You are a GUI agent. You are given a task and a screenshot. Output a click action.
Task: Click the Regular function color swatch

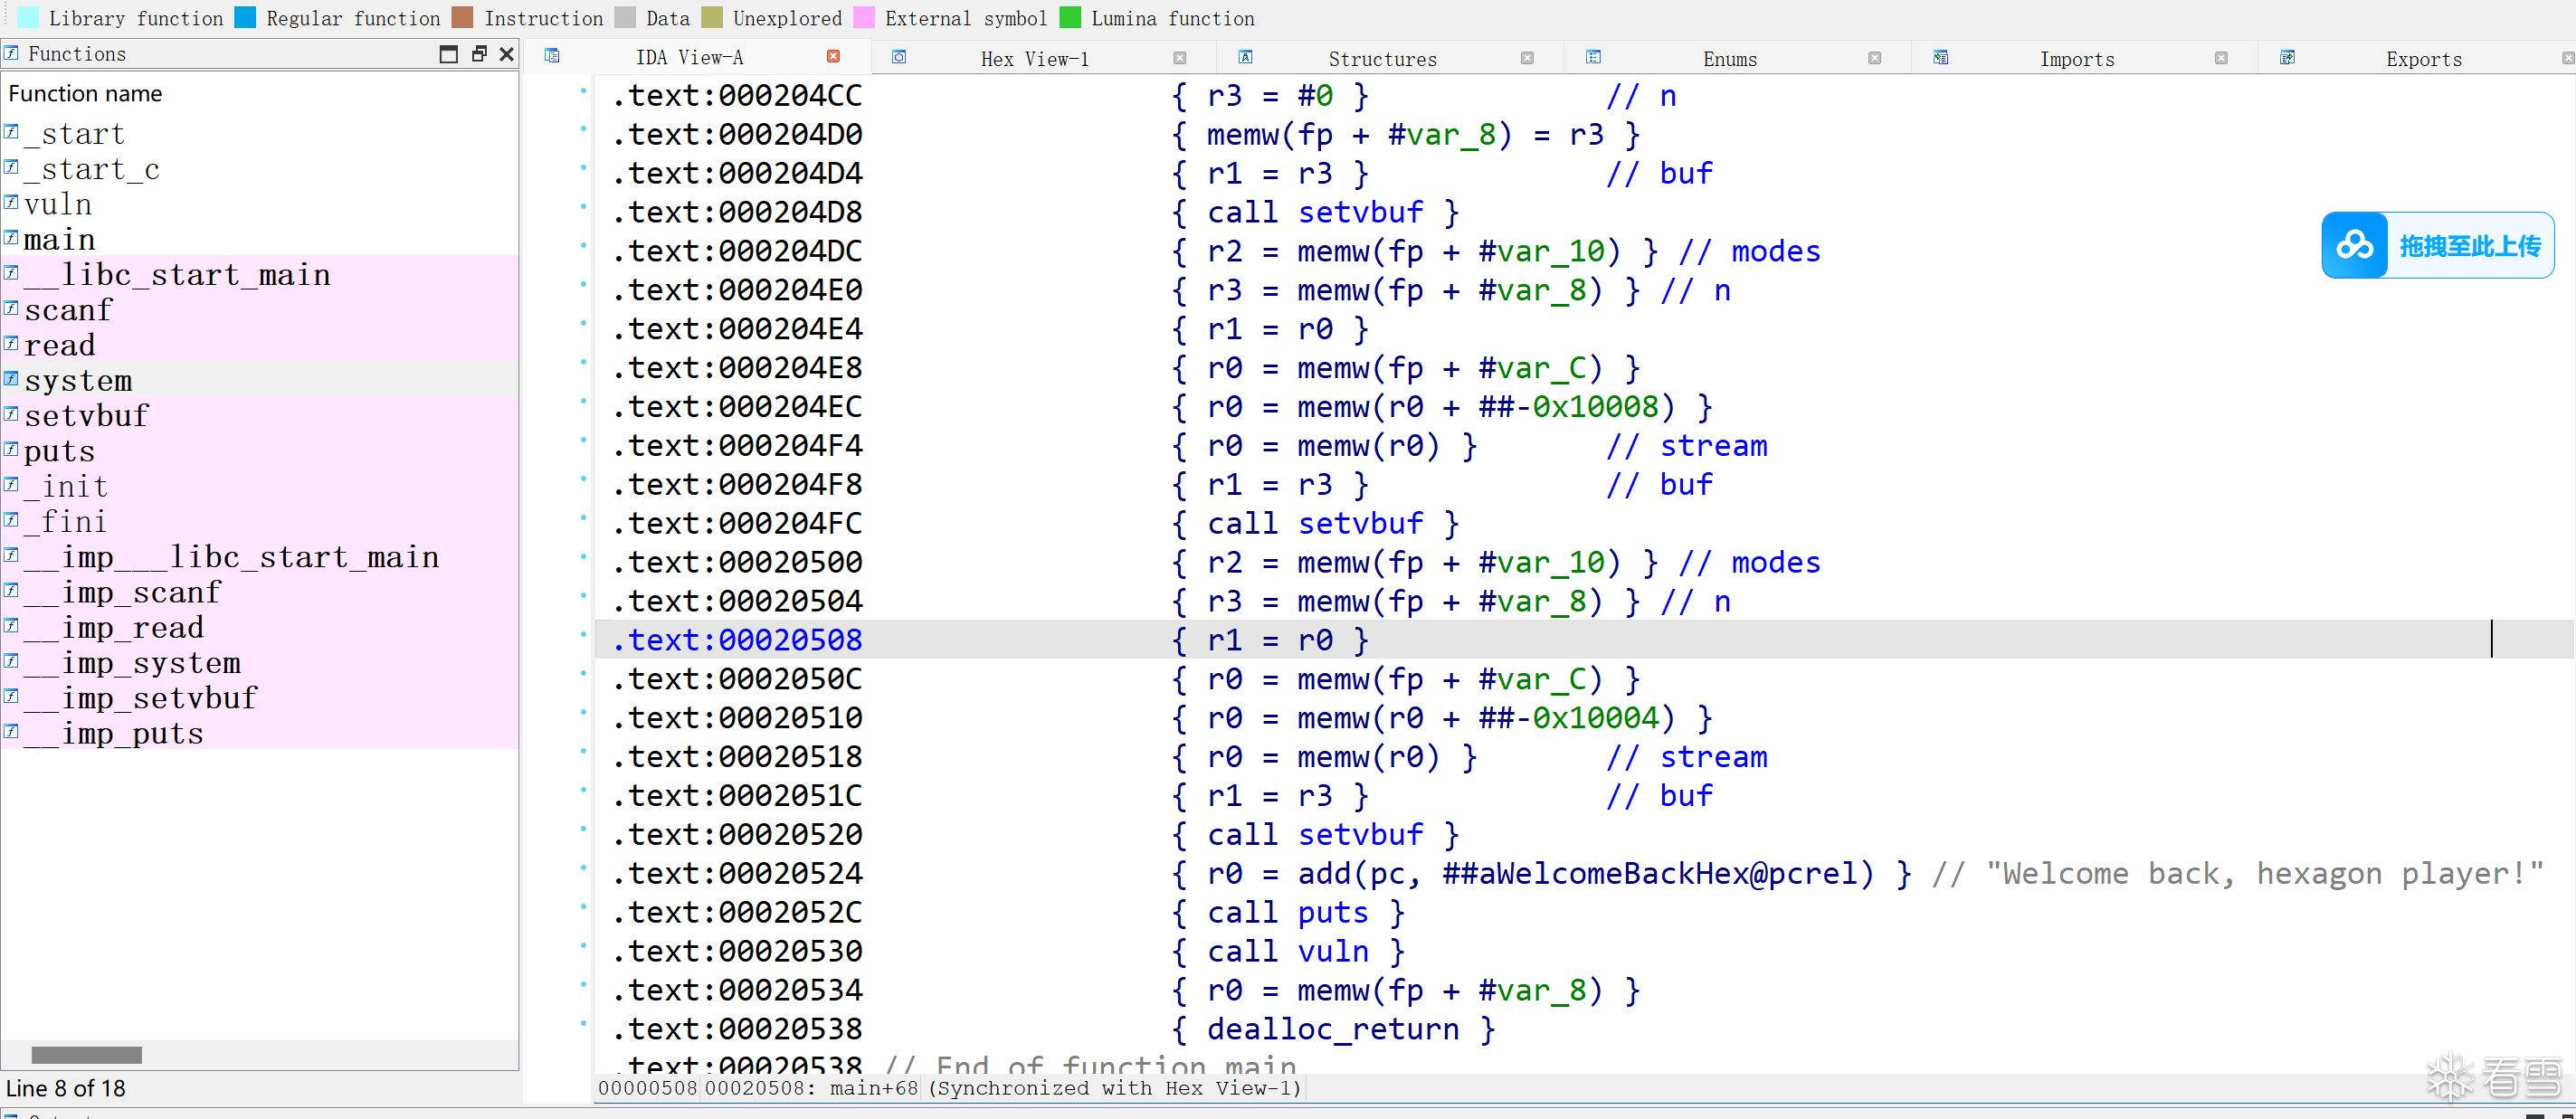[245, 17]
